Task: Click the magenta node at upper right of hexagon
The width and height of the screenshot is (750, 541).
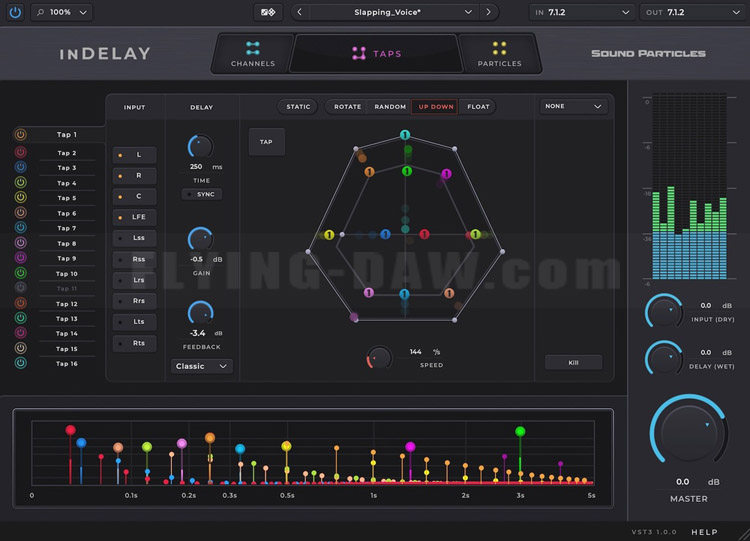Action: [x=446, y=174]
